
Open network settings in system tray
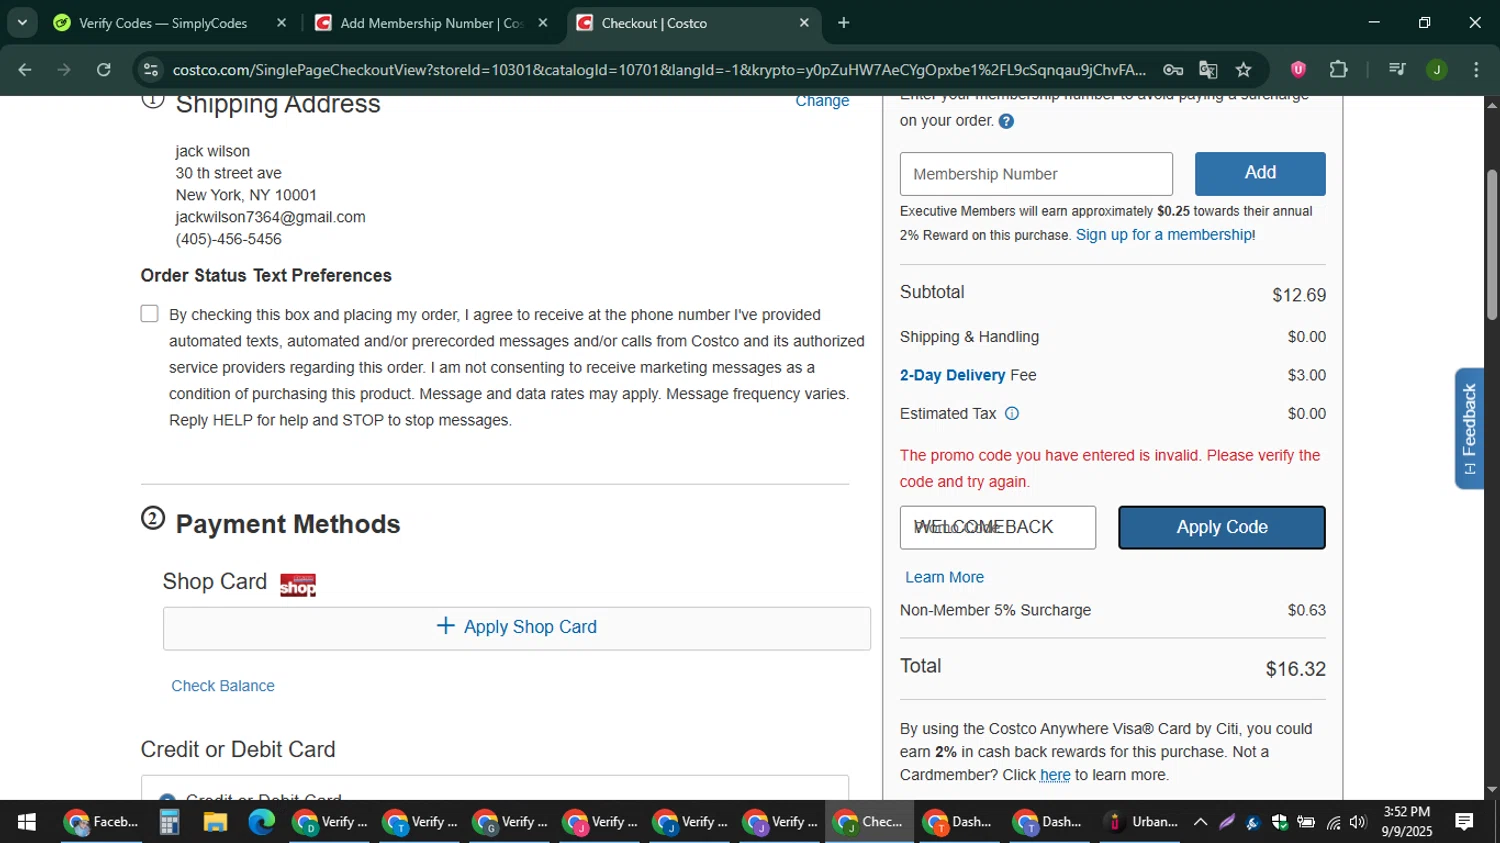(x=1333, y=822)
